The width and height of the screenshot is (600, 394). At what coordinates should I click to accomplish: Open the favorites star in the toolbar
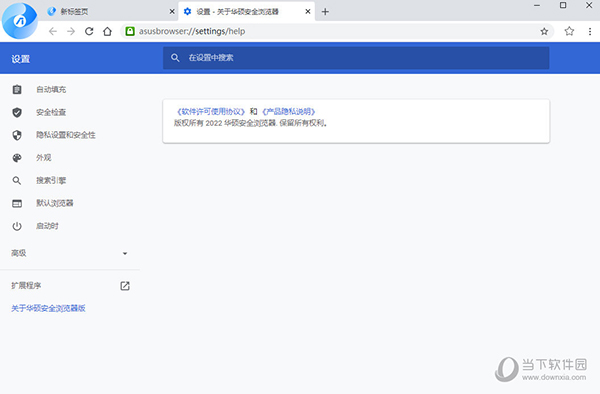click(569, 31)
